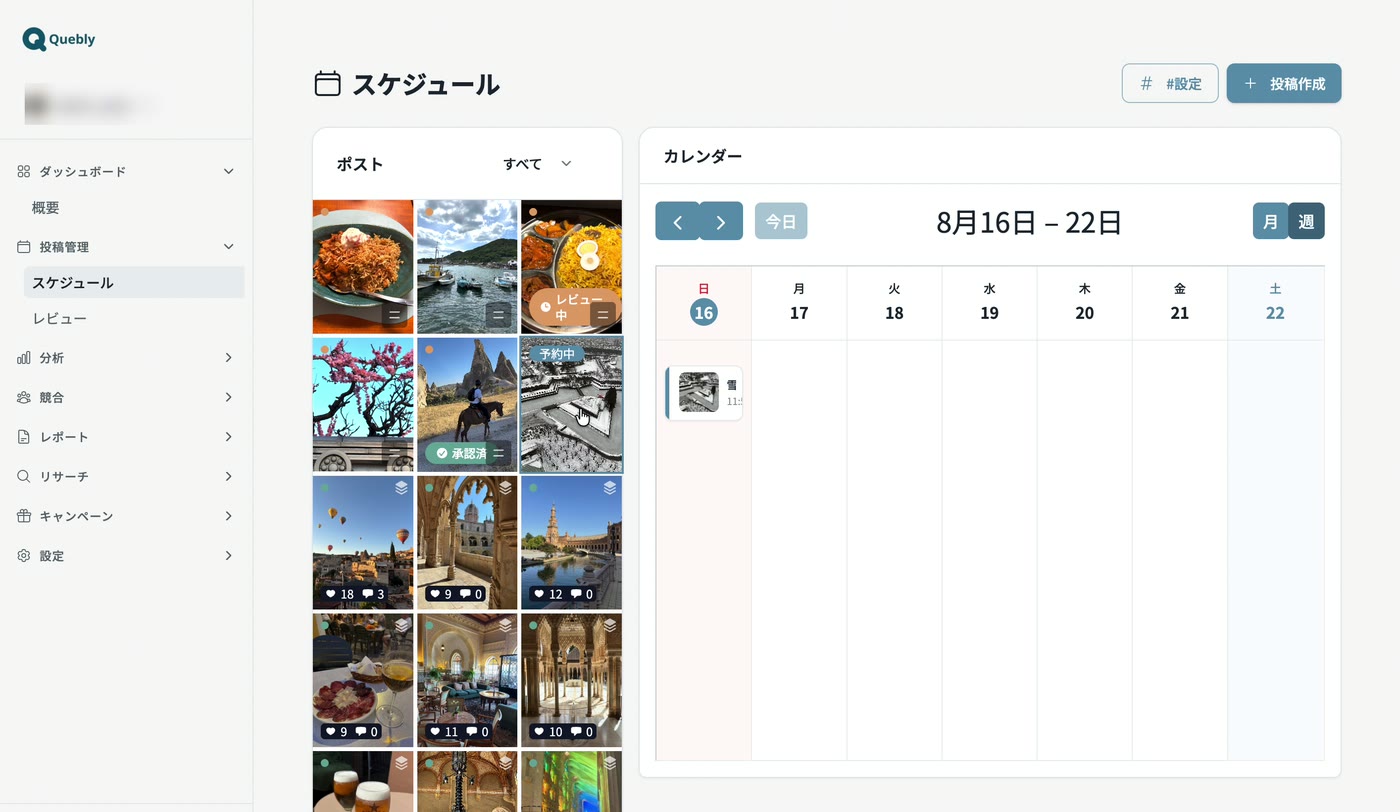This screenshot has width=1400, height=812.
Task: Open the すべて post filter dropdown
Action: pos(537,164)
